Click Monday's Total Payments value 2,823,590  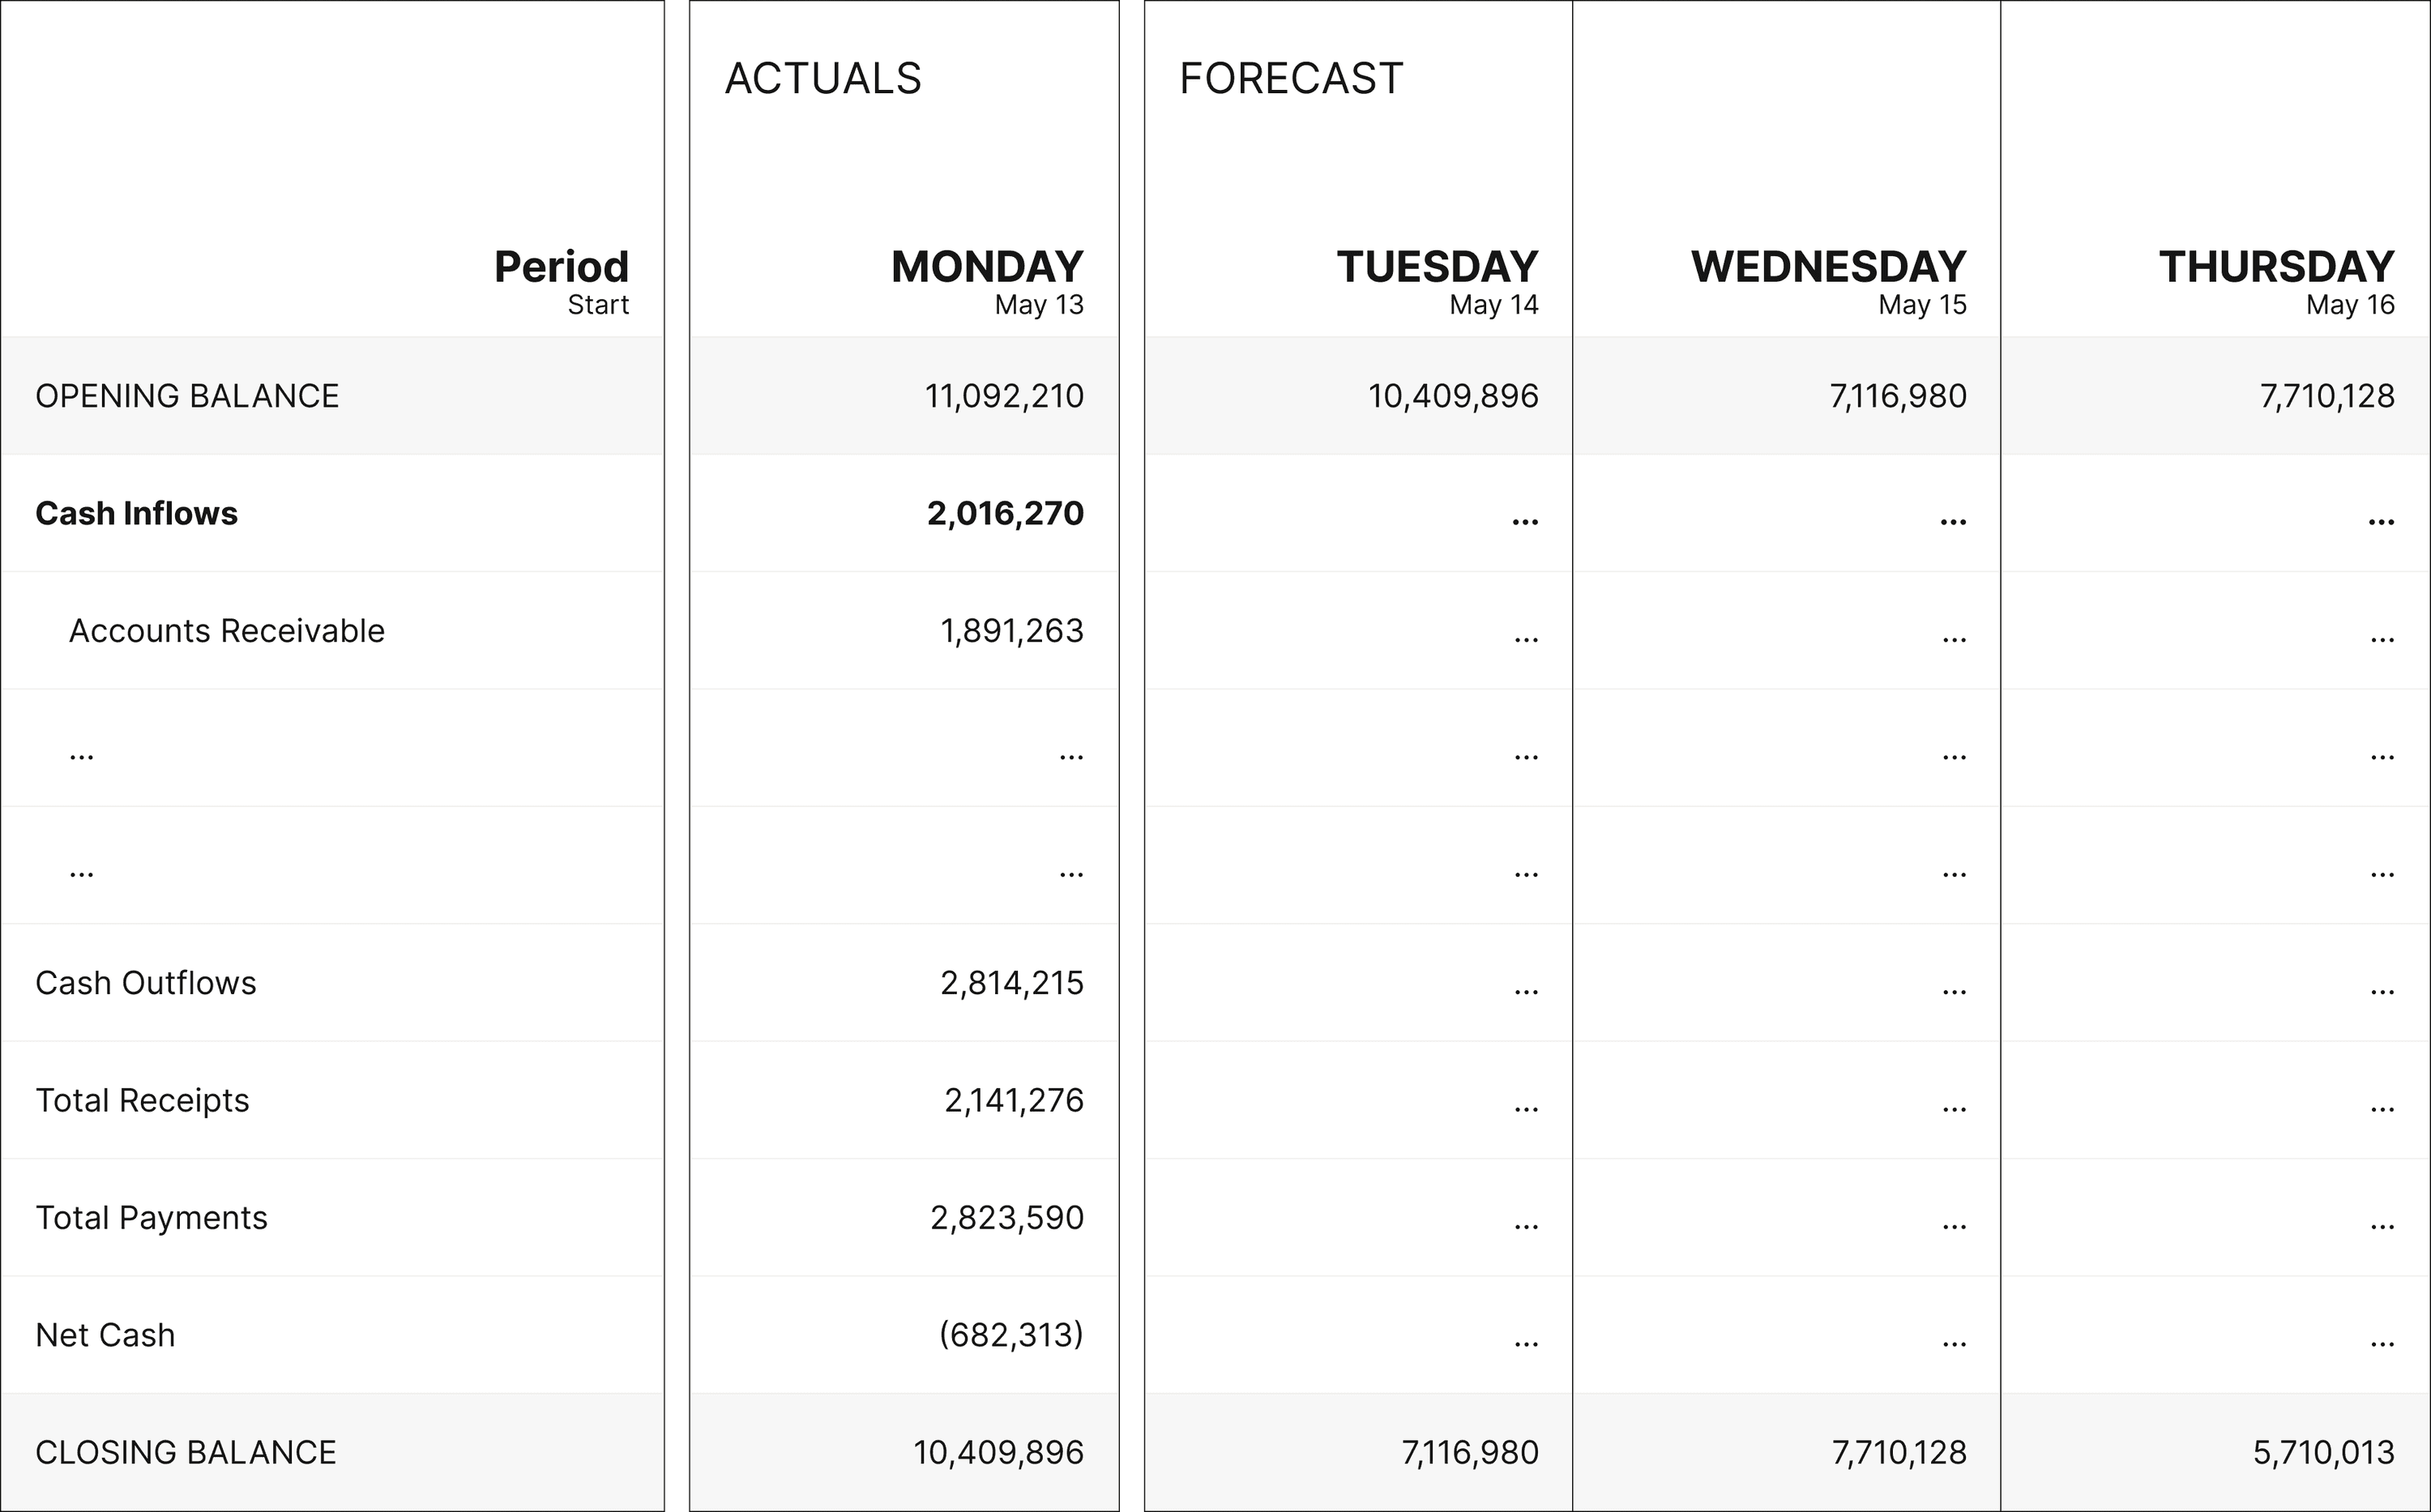tap(1006, 1218)
